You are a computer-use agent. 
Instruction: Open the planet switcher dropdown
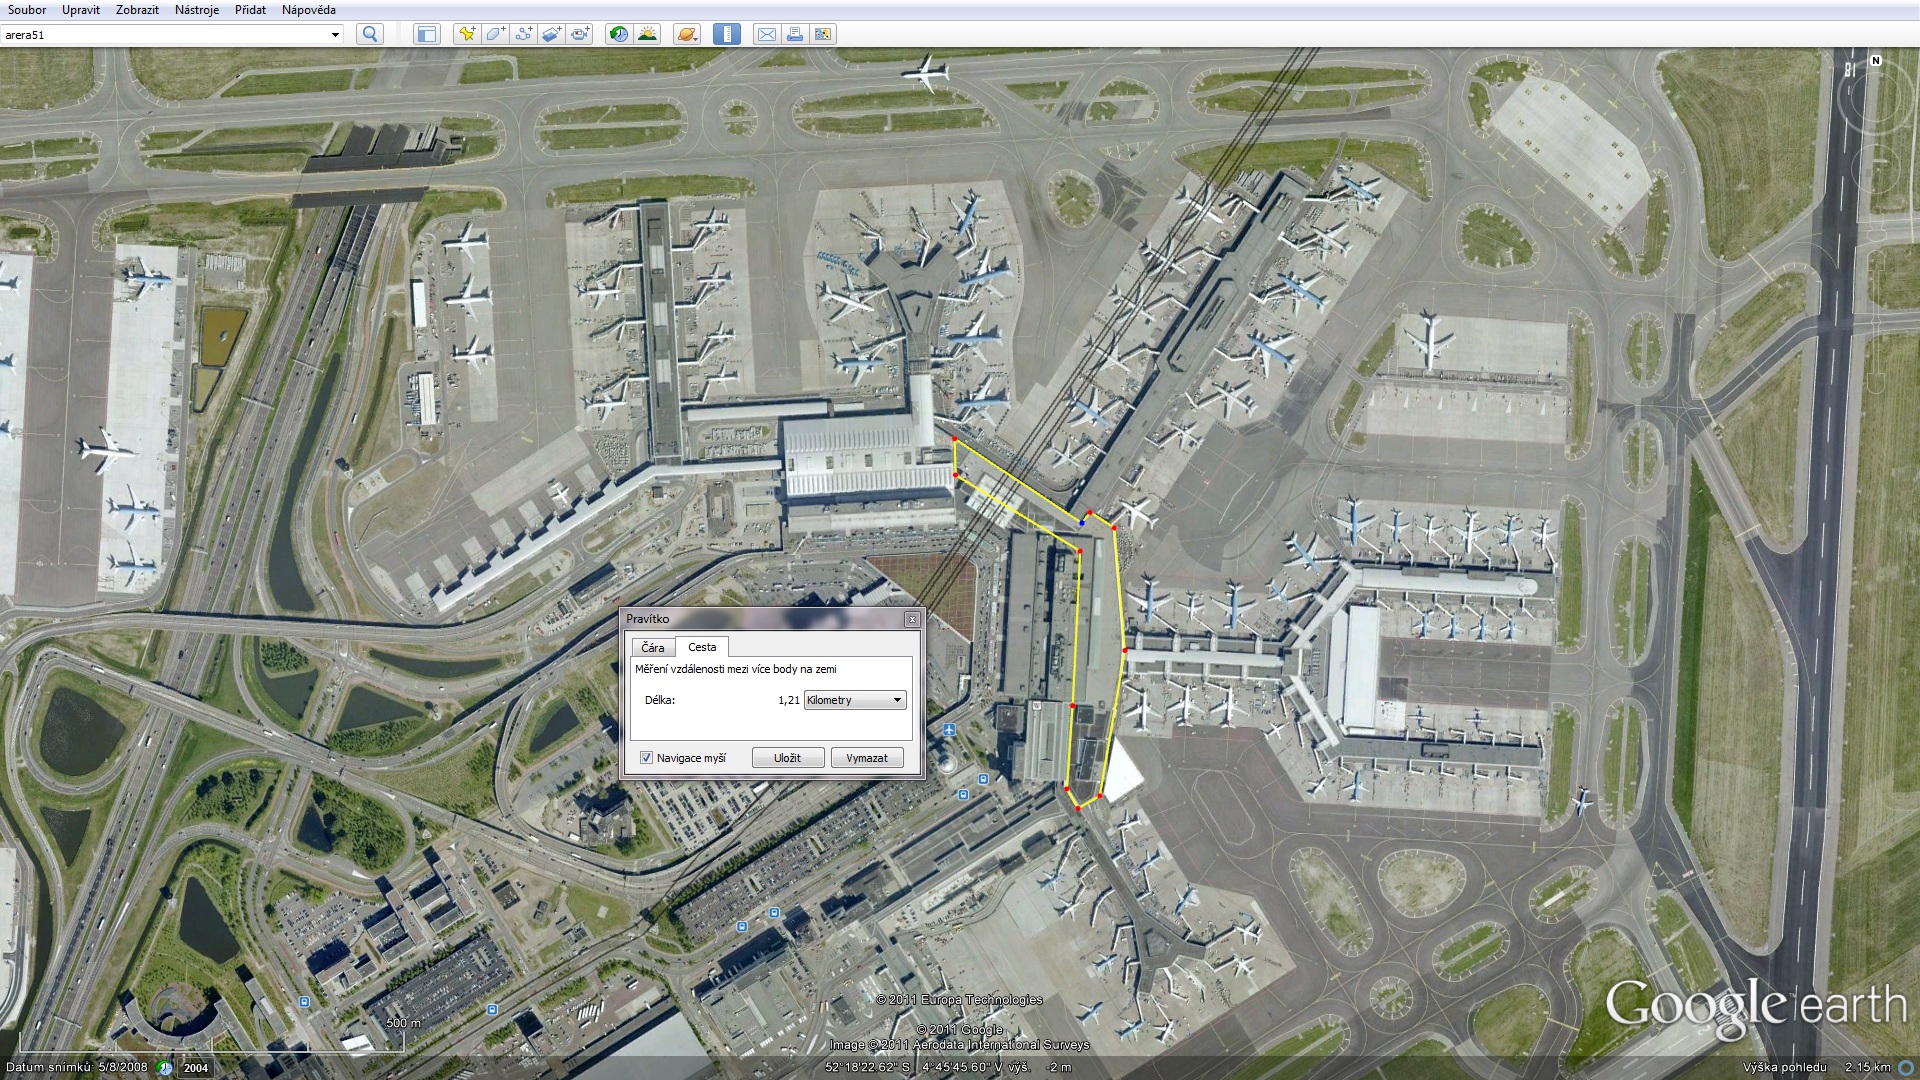pyautogui.click(x=687, y=34)
